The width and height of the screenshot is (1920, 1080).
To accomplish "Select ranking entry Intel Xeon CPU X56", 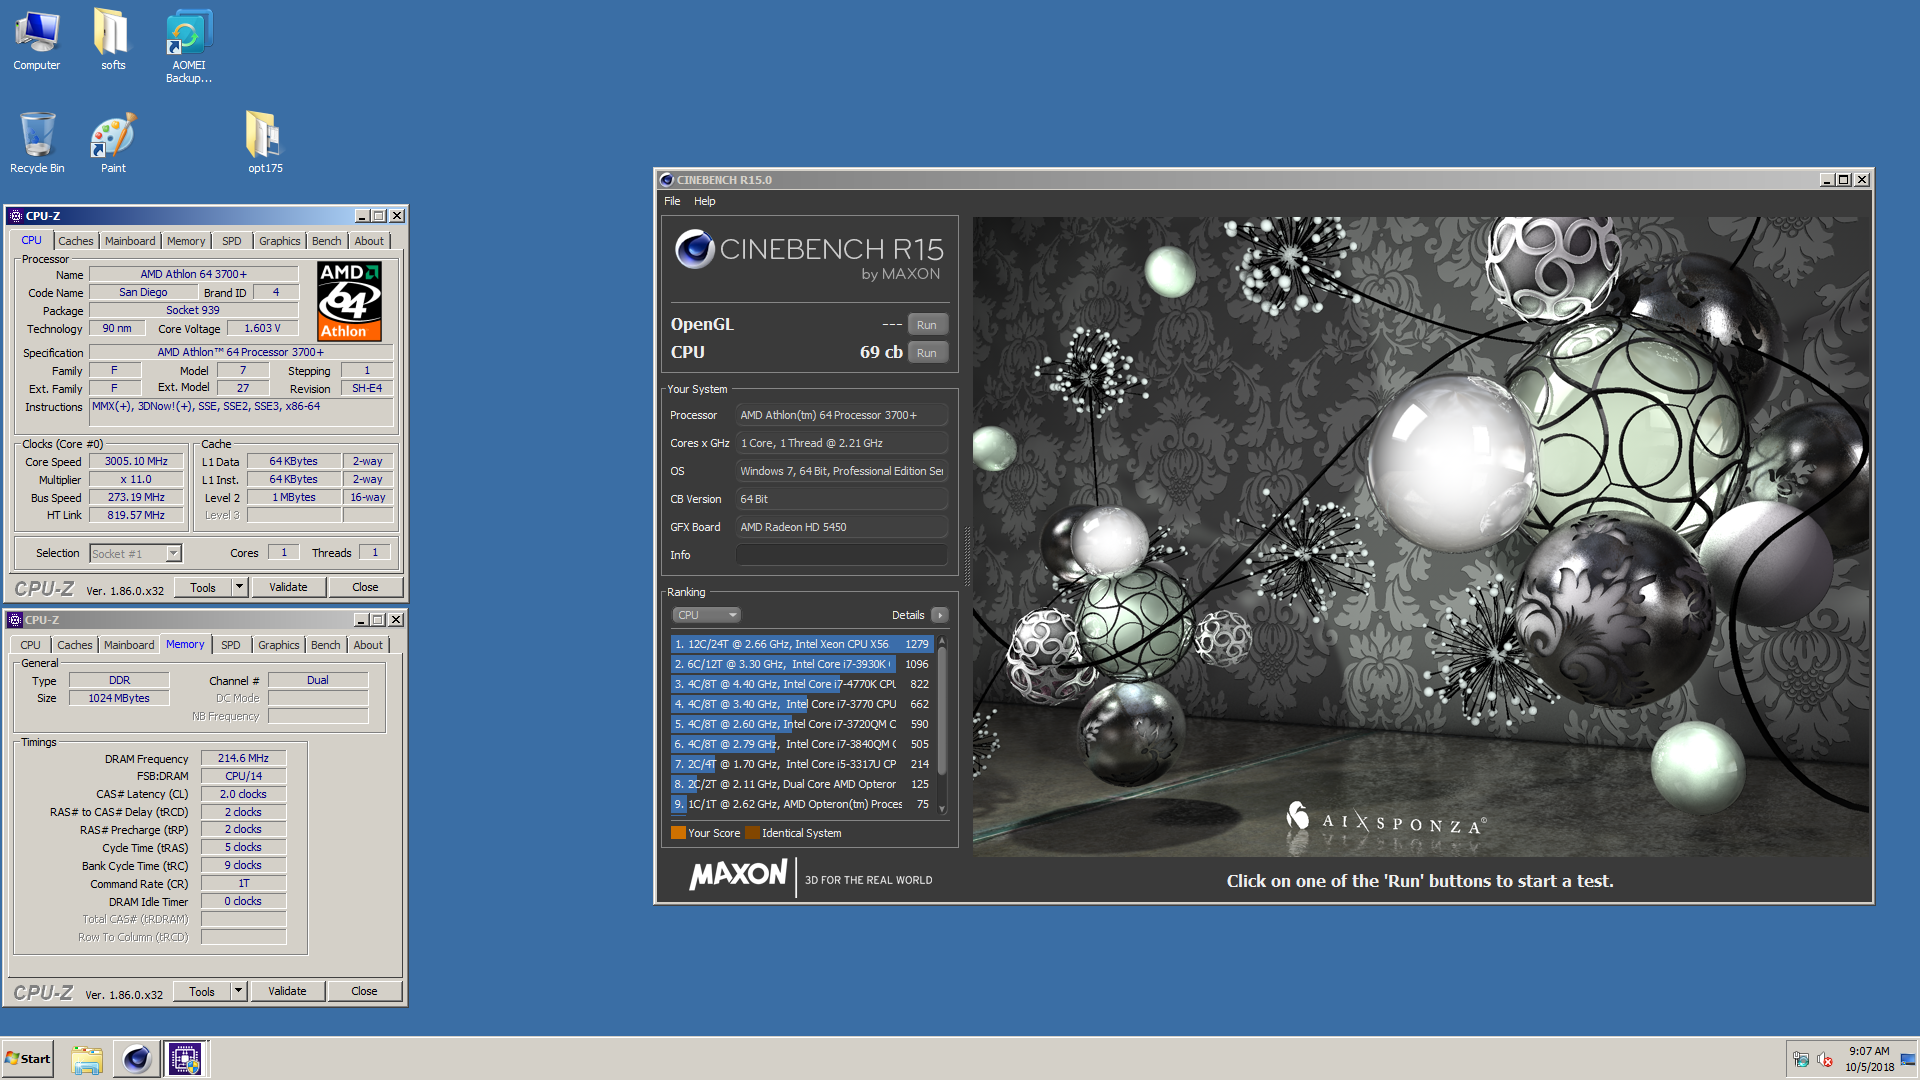I will click(802, 644).
